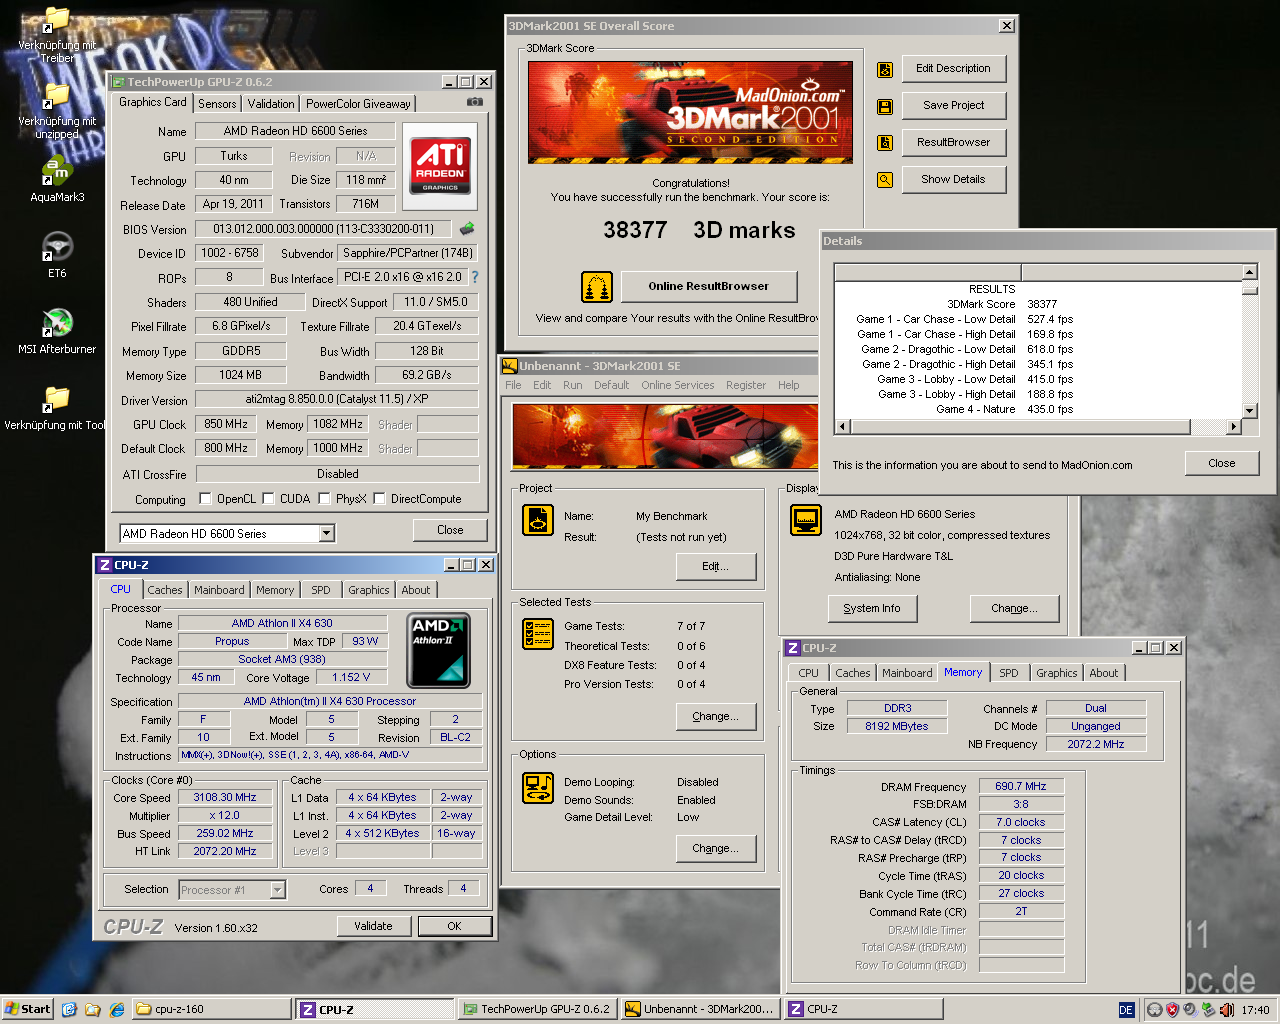Screen dimensions: 1280x1024
Task: Open the Processor #1 selection dropdown
Action: pyautogui.click(x=277, y=889)
